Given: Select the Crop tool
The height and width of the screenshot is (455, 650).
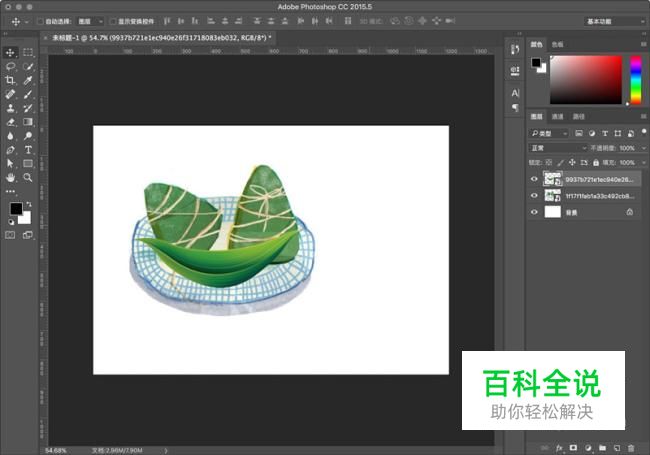Looking at the screenshot, I should coord(10,80).
